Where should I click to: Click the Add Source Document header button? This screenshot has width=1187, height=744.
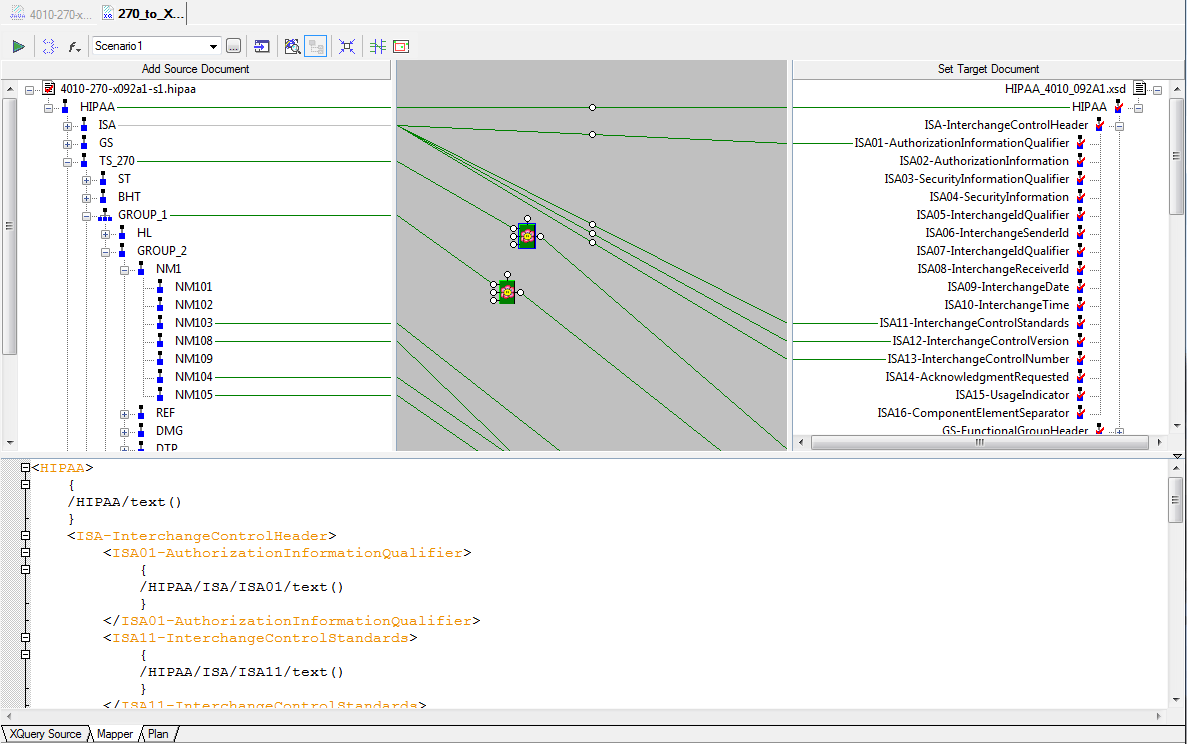(195, 69)
